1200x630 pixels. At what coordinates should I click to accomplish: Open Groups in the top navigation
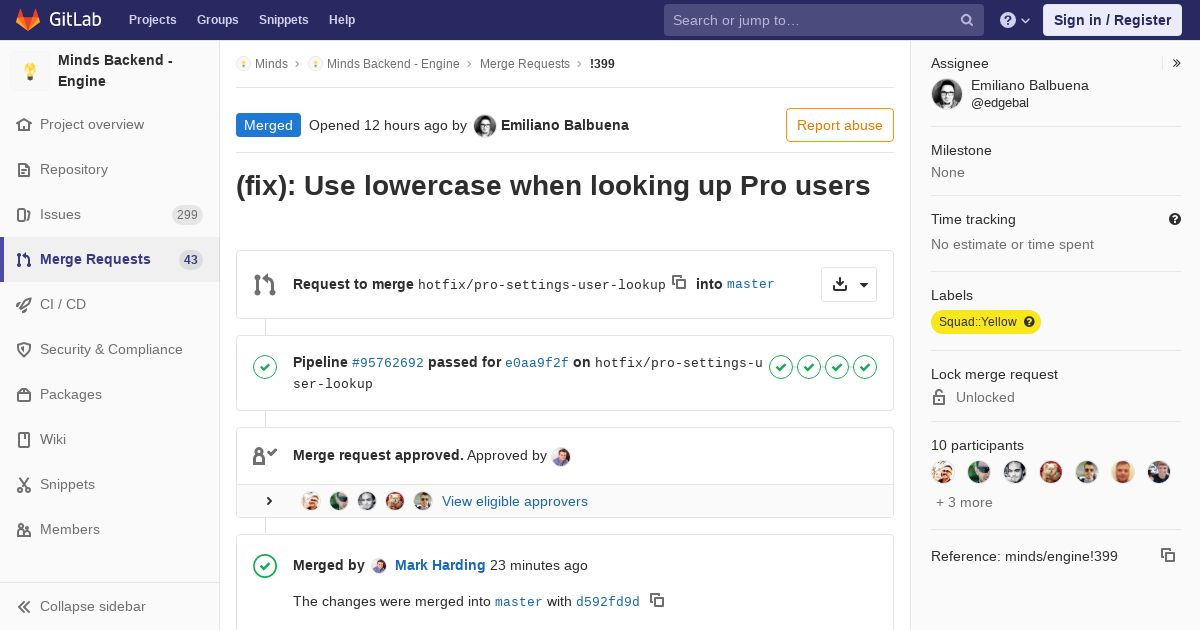click(x=217, y=20)
